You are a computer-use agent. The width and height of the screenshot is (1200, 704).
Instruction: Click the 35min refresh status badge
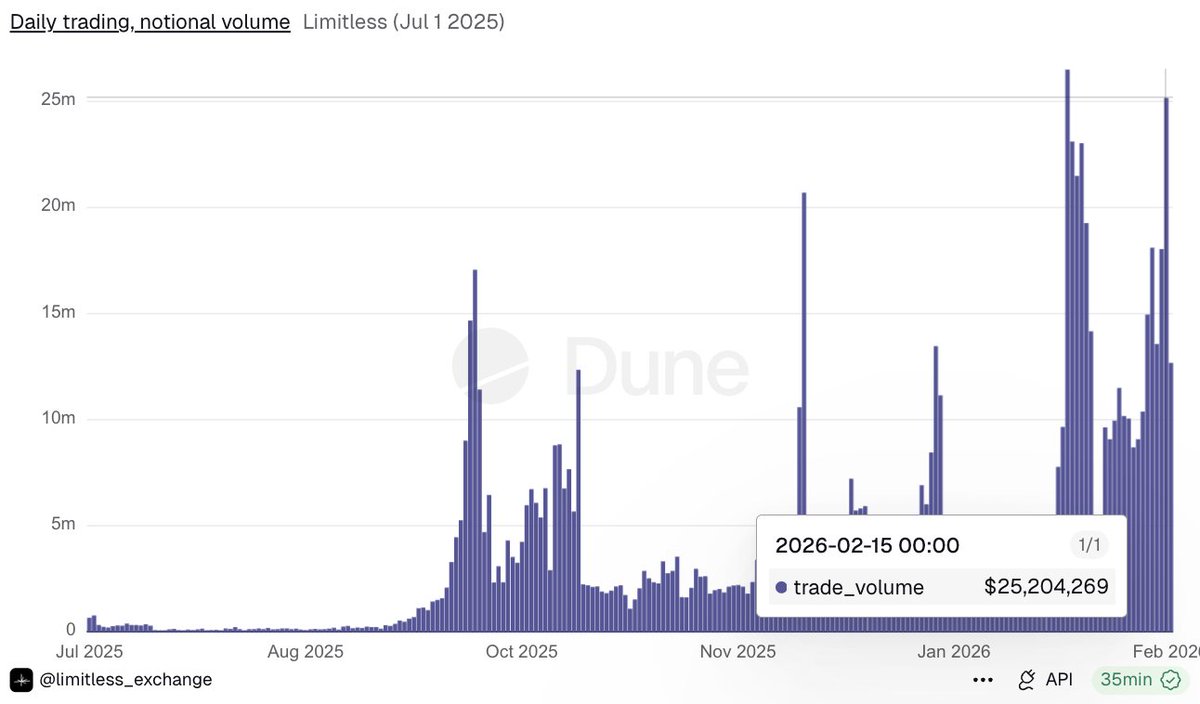(x=1140, y=680)
